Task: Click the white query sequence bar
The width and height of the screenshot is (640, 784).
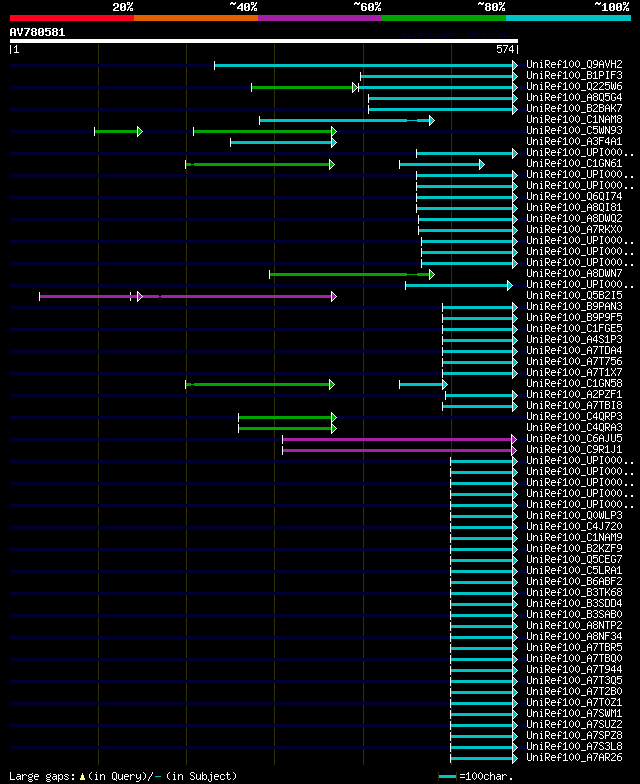Action: tap(264, 41)
